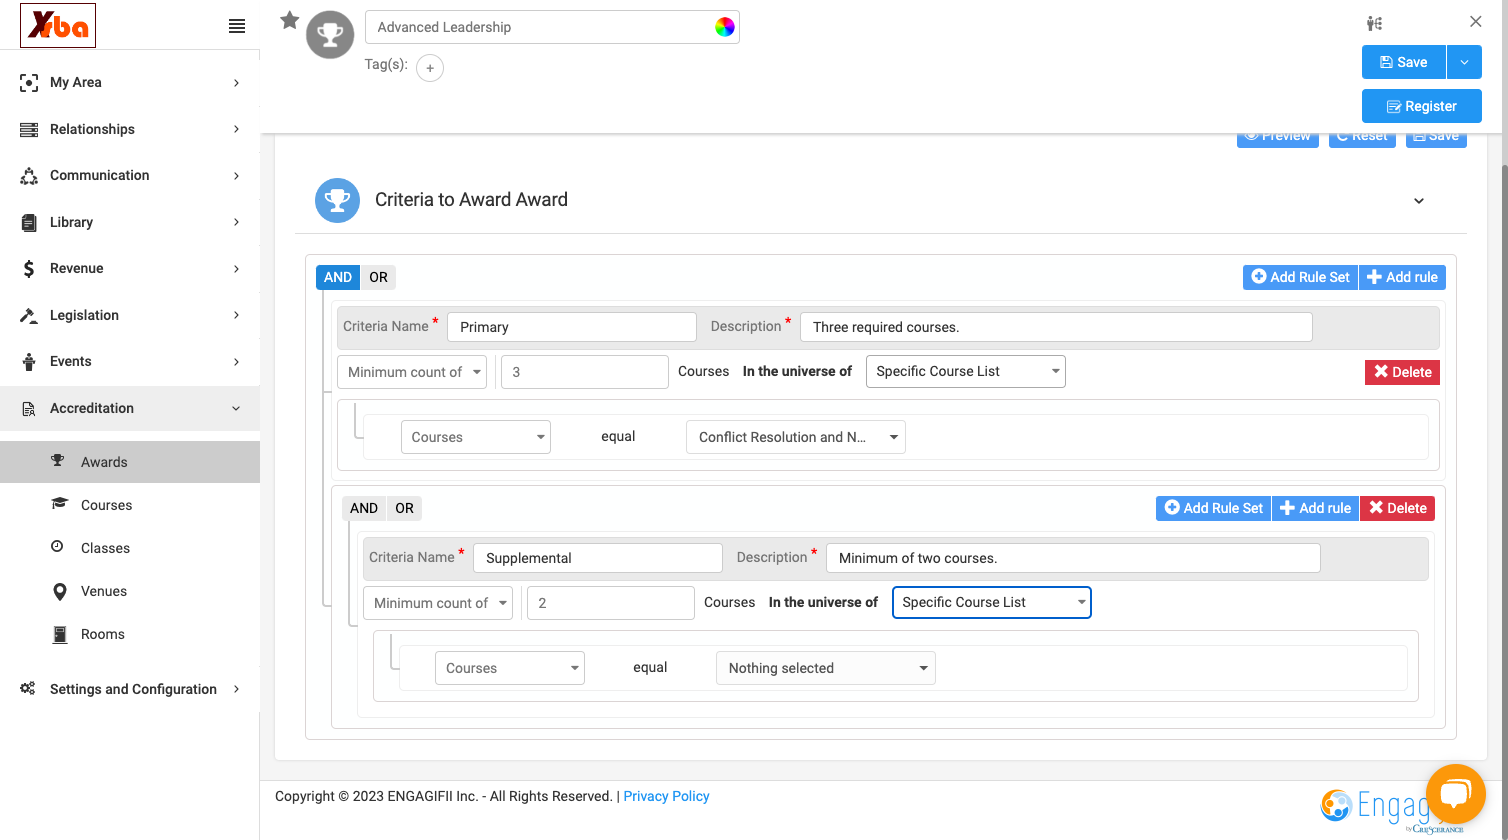The width and height of the screenshot is (1508, 840).
Task: Toggle the hamburger sidebar menu
Action: pyautogui.click(x=237, y=26)
